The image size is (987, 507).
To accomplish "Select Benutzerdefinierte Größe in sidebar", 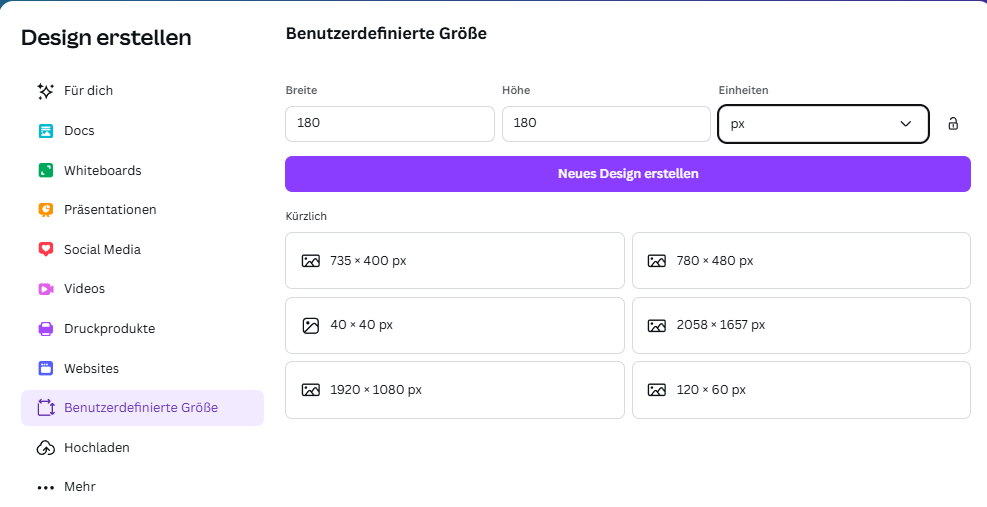I will pyautogui.click(x=142, y=408).
